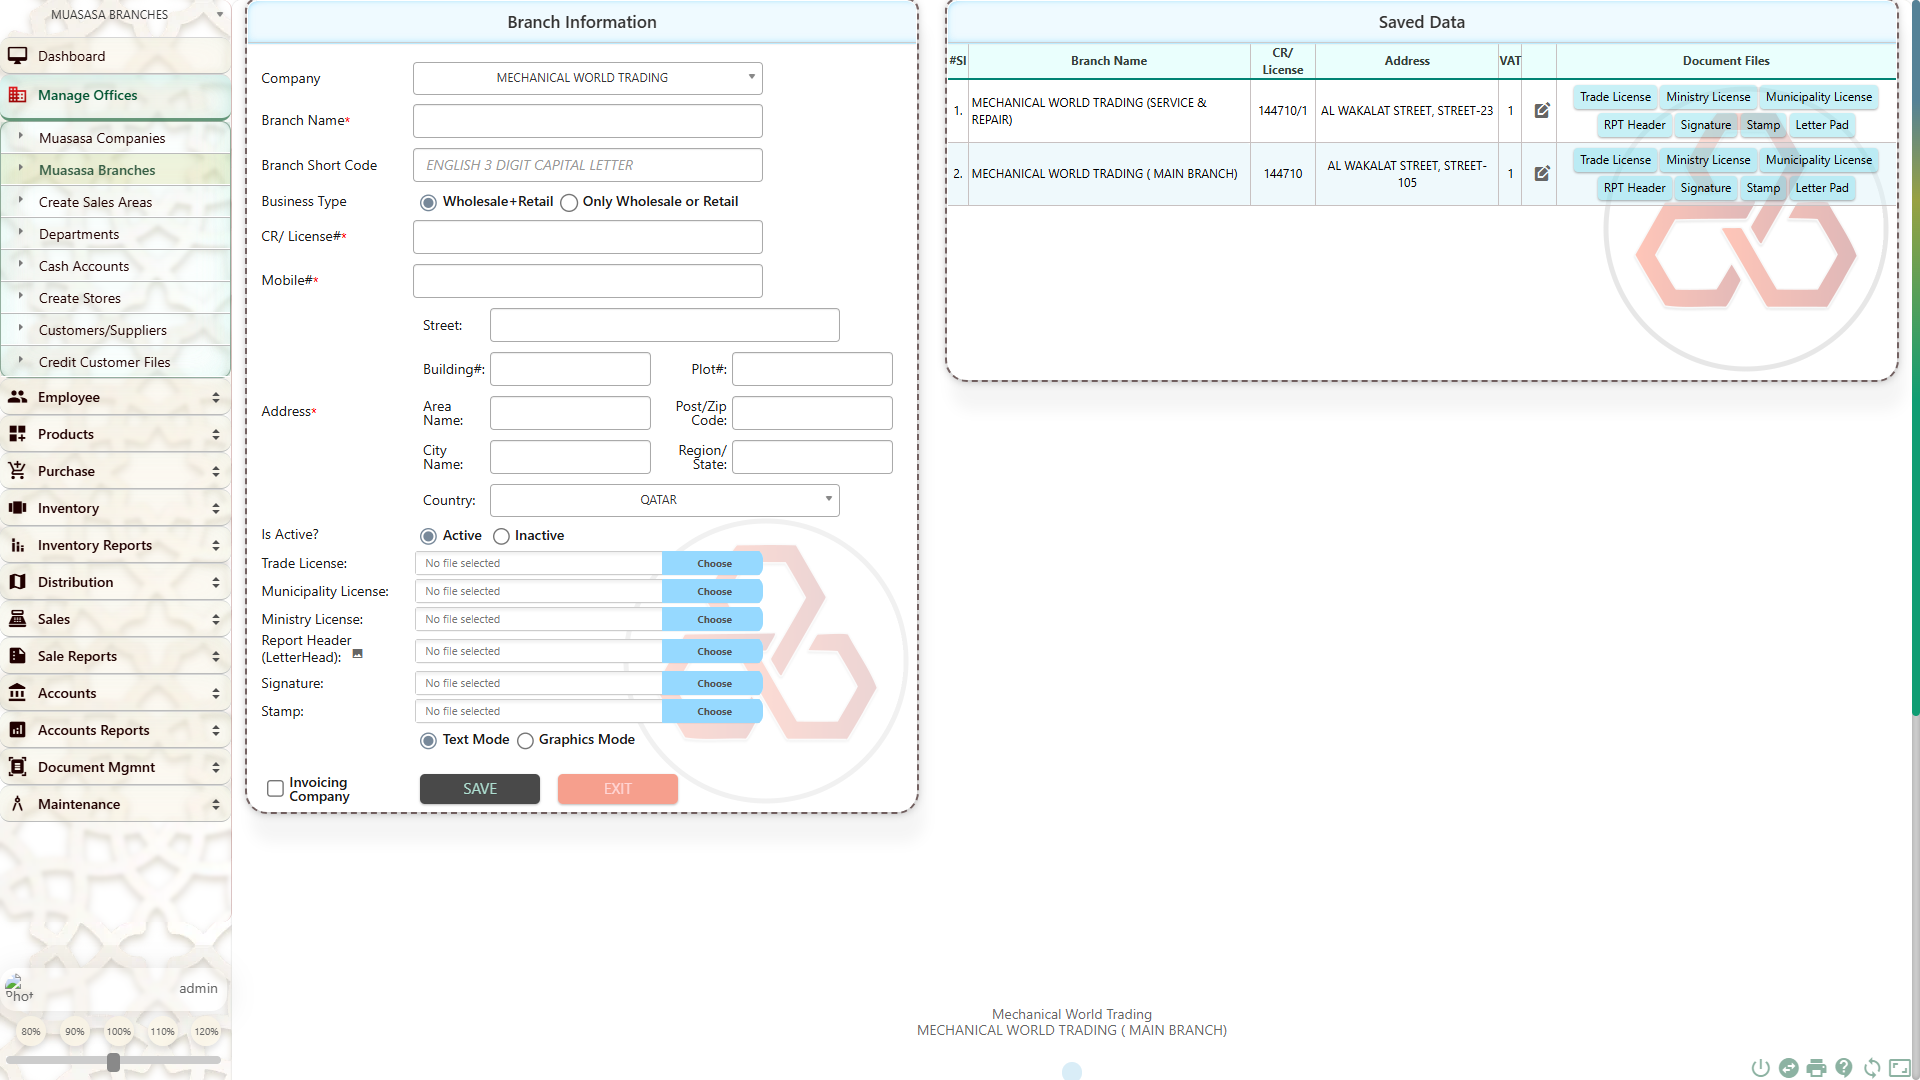The image size is (1920, 1080).
Task: Toggle fullscreen icon at bottom right
Action: (1900, 1068)
